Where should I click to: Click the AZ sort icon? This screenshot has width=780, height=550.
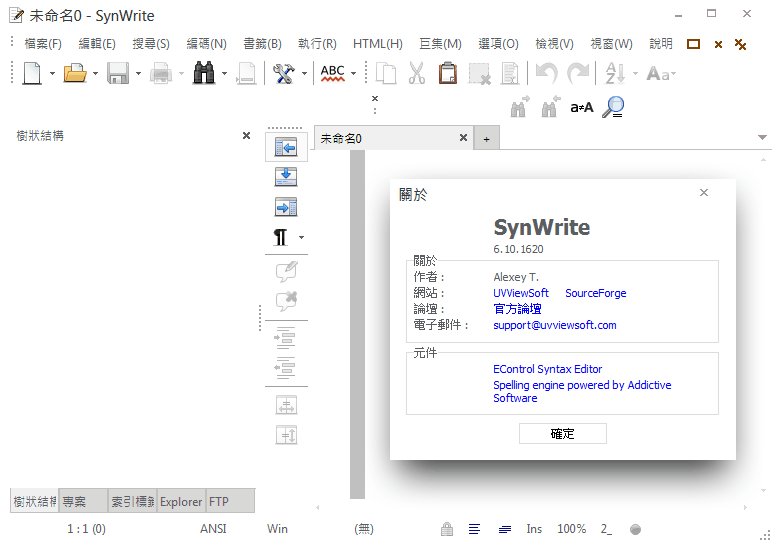[x=615, y=74]
